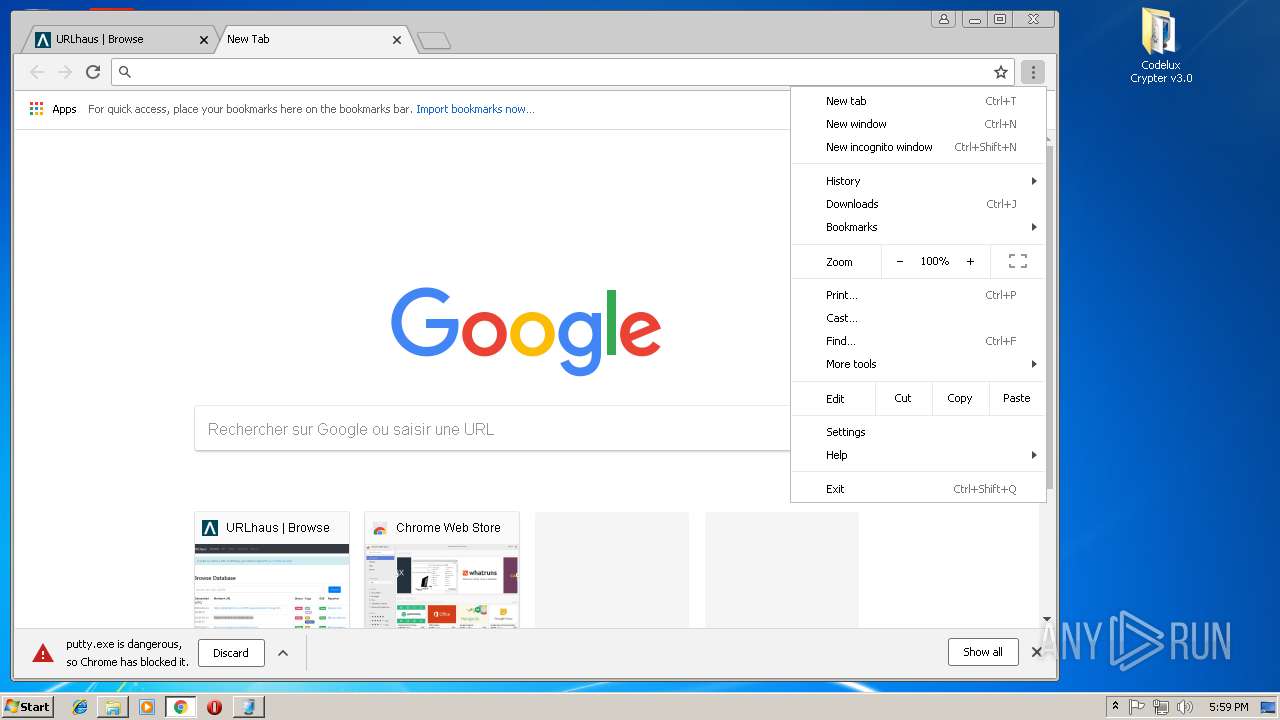Click the forward navigation arrow
This screenshot has width=1280, height=720.
coord(65,72)
